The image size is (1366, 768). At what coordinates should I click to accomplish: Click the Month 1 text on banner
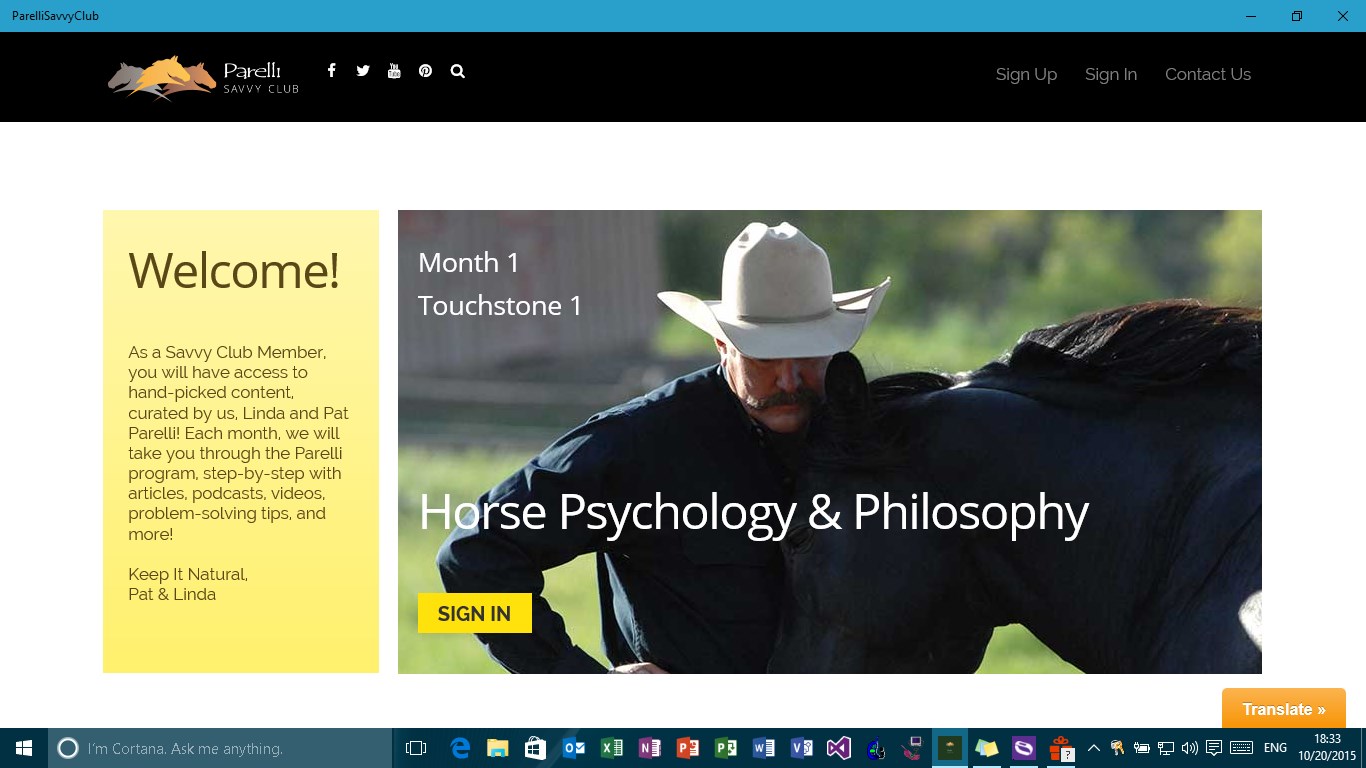coord(469,262)
